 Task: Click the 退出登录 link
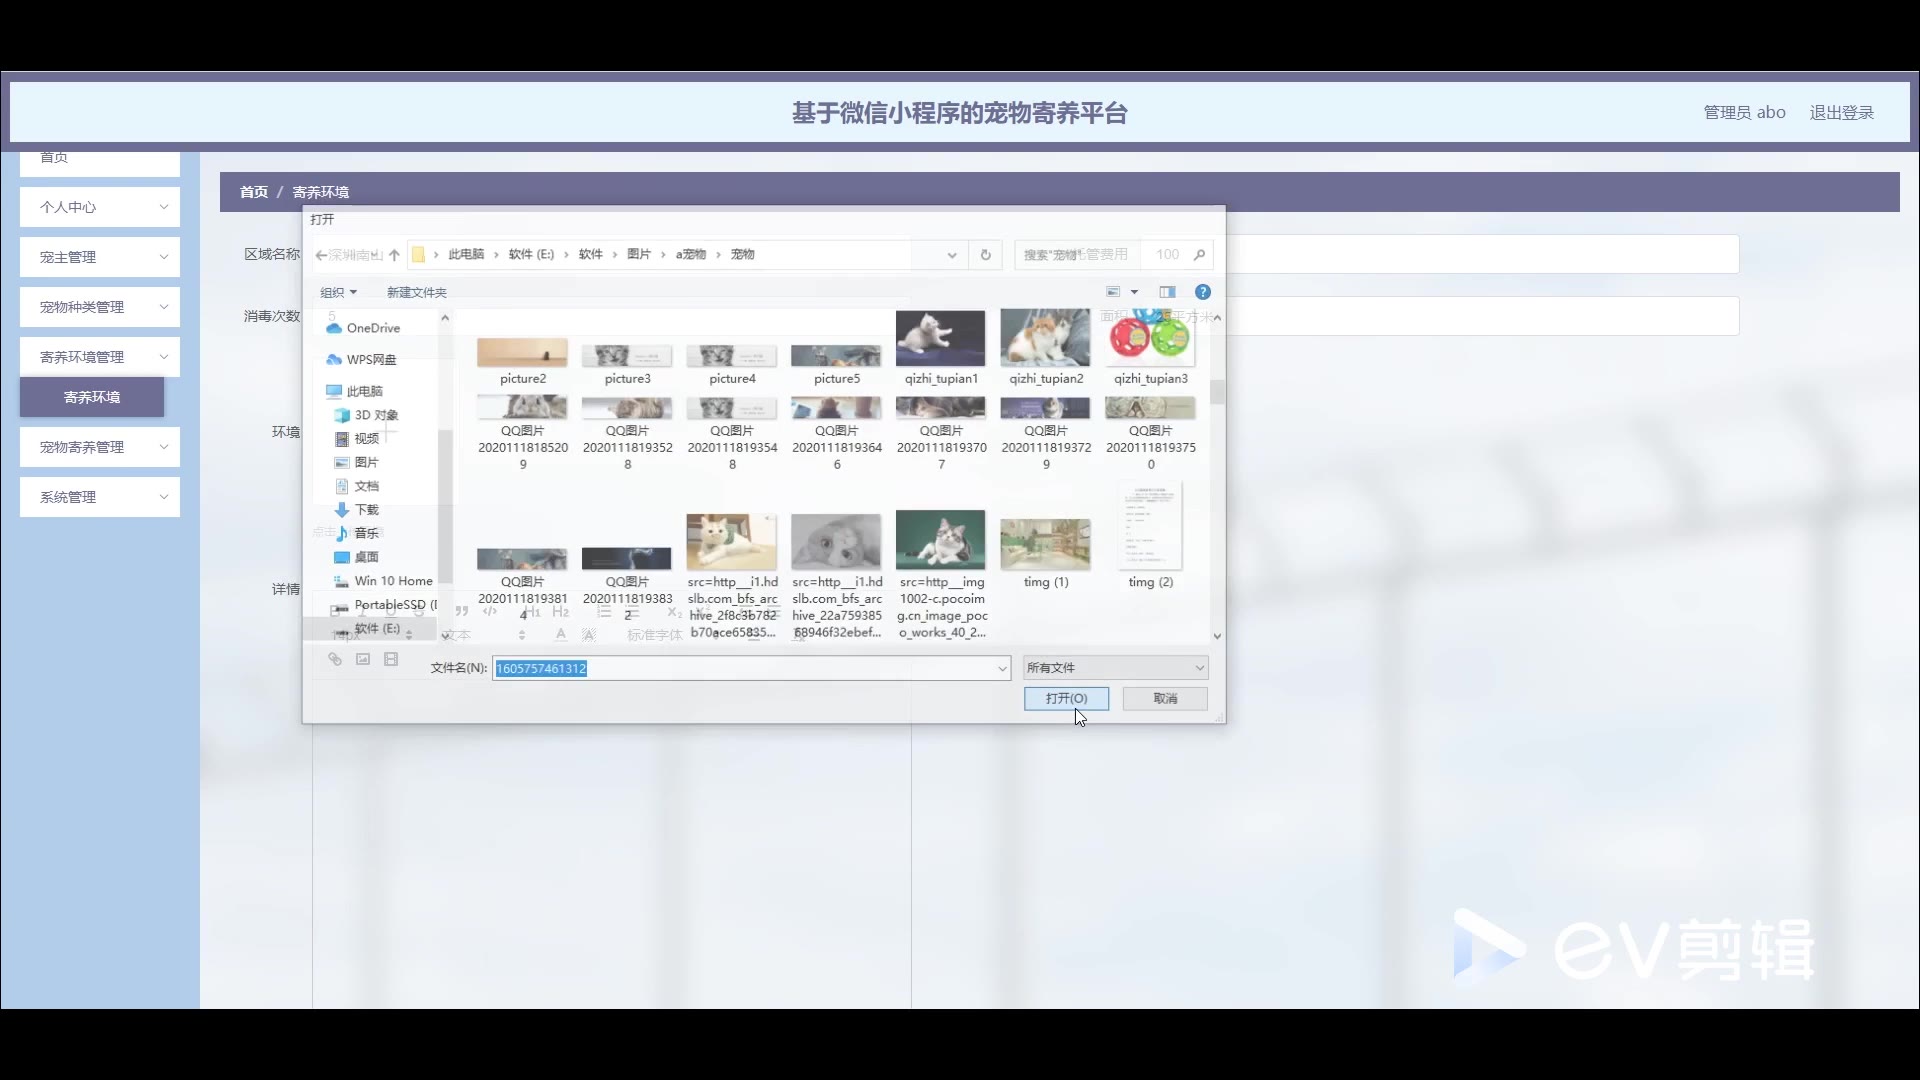(x=1841, y=112)
